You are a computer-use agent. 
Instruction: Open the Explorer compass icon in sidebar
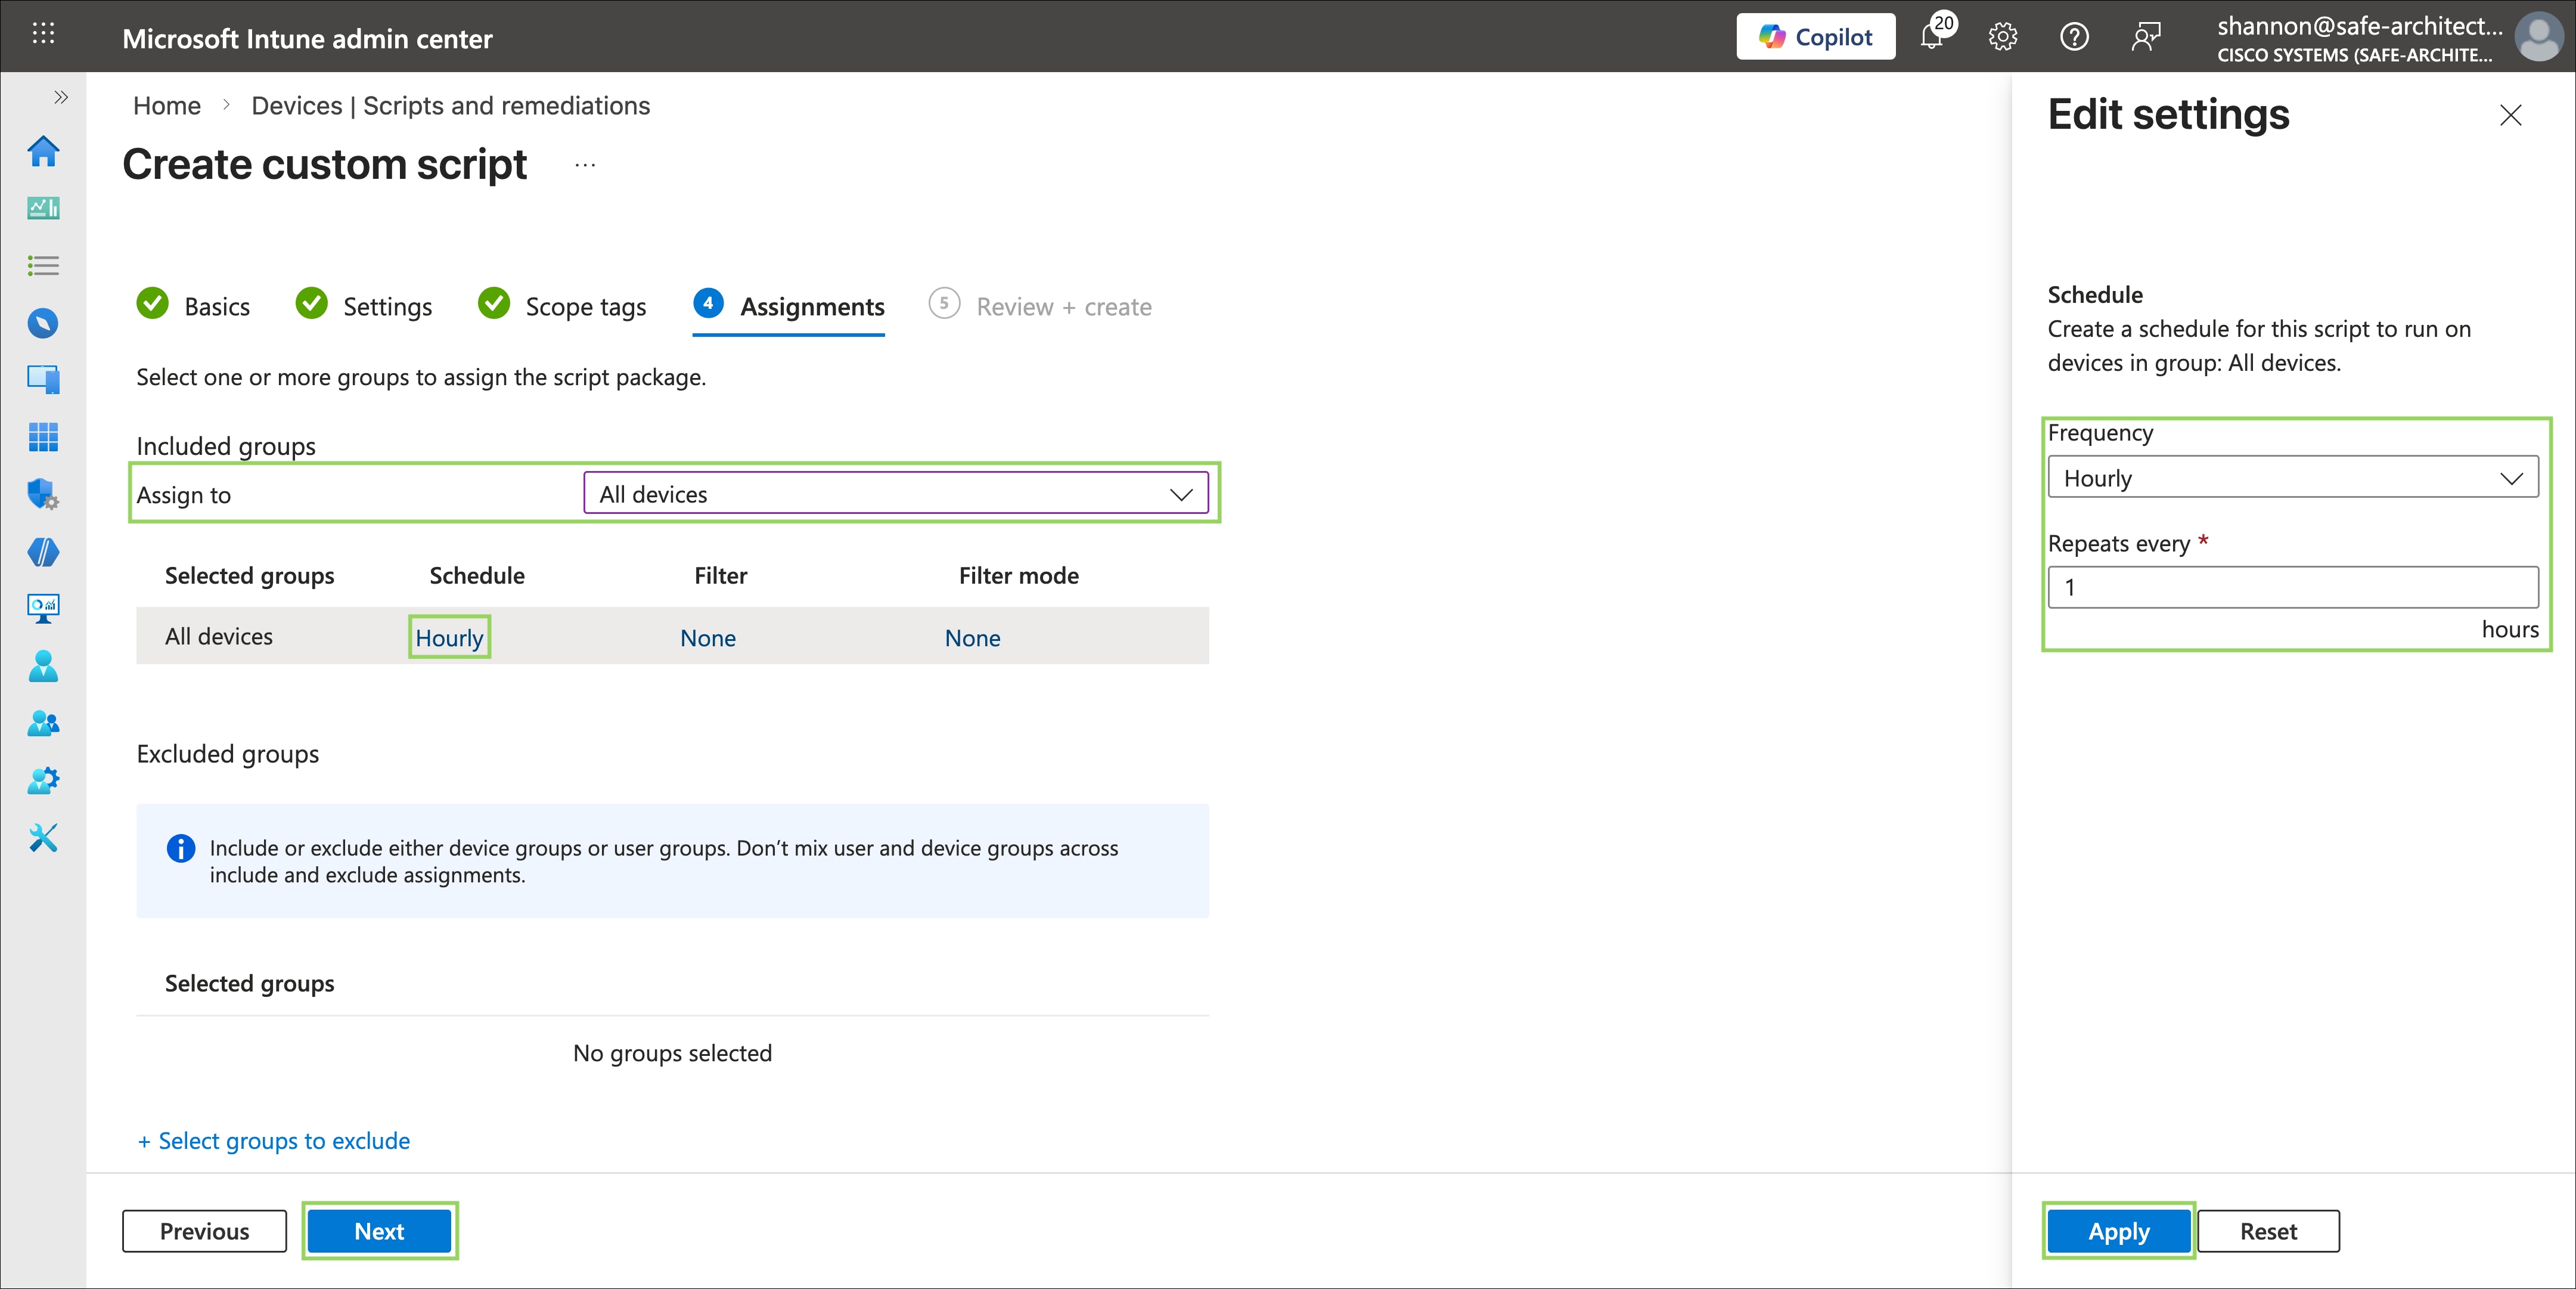[x=43, y=323]
